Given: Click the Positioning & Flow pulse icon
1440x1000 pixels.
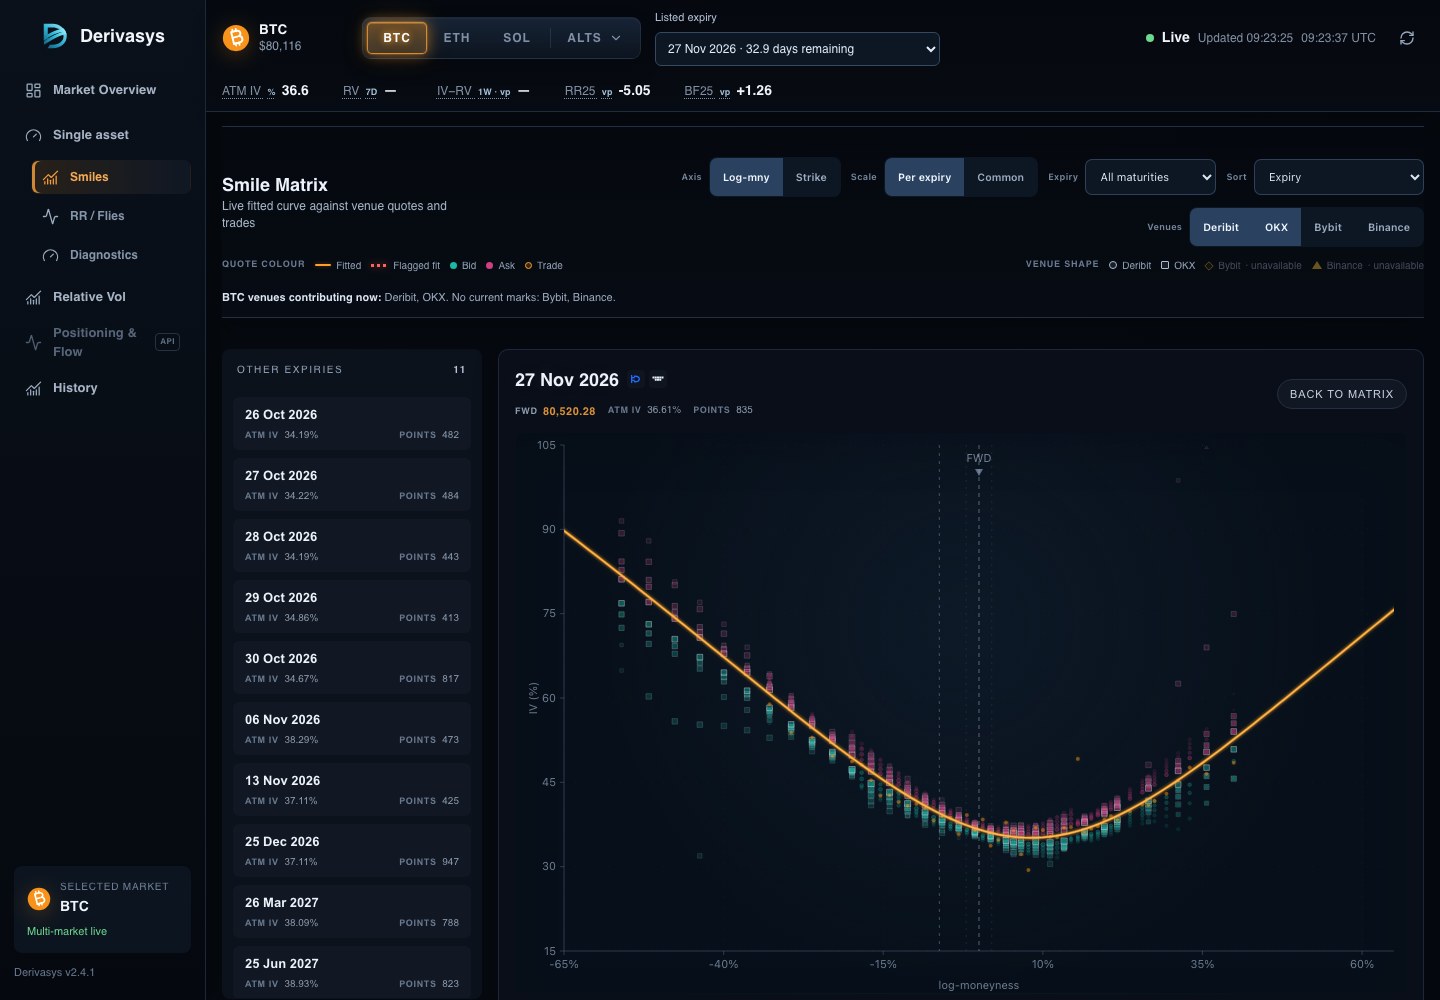Looking at the screenshot, I should [33, 342].
